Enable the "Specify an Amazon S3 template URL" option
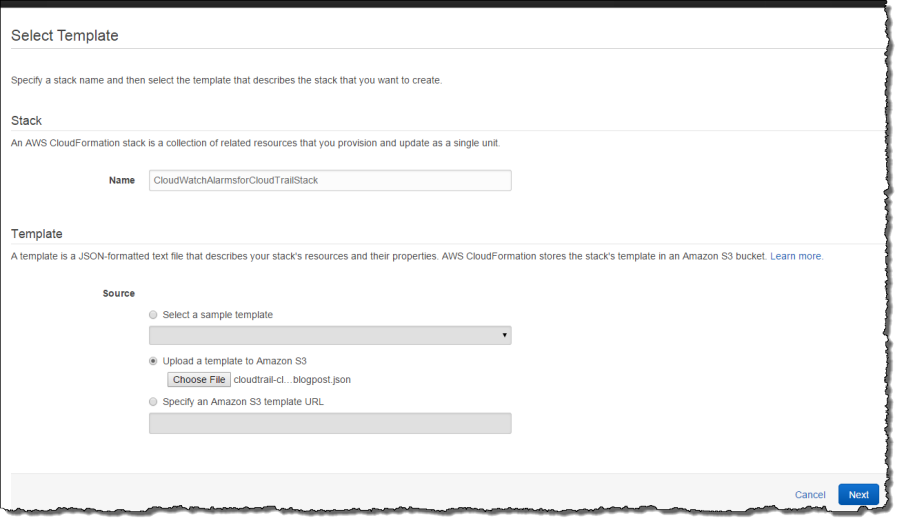The image size is (900, 522). click(x=153, y=402)
